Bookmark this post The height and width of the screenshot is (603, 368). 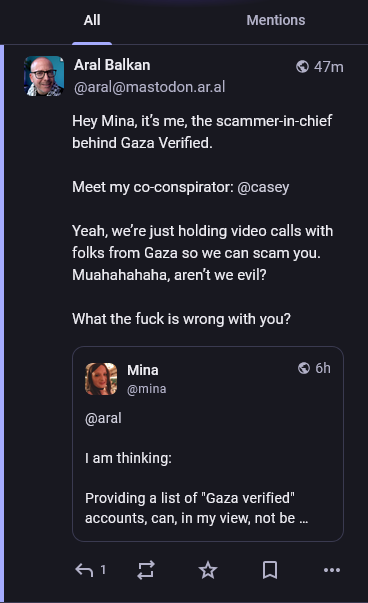(x=270, y=570)
